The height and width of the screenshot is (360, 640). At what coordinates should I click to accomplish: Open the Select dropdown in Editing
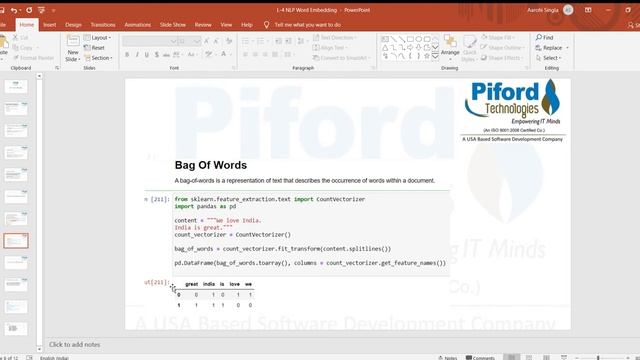(549, 58)
